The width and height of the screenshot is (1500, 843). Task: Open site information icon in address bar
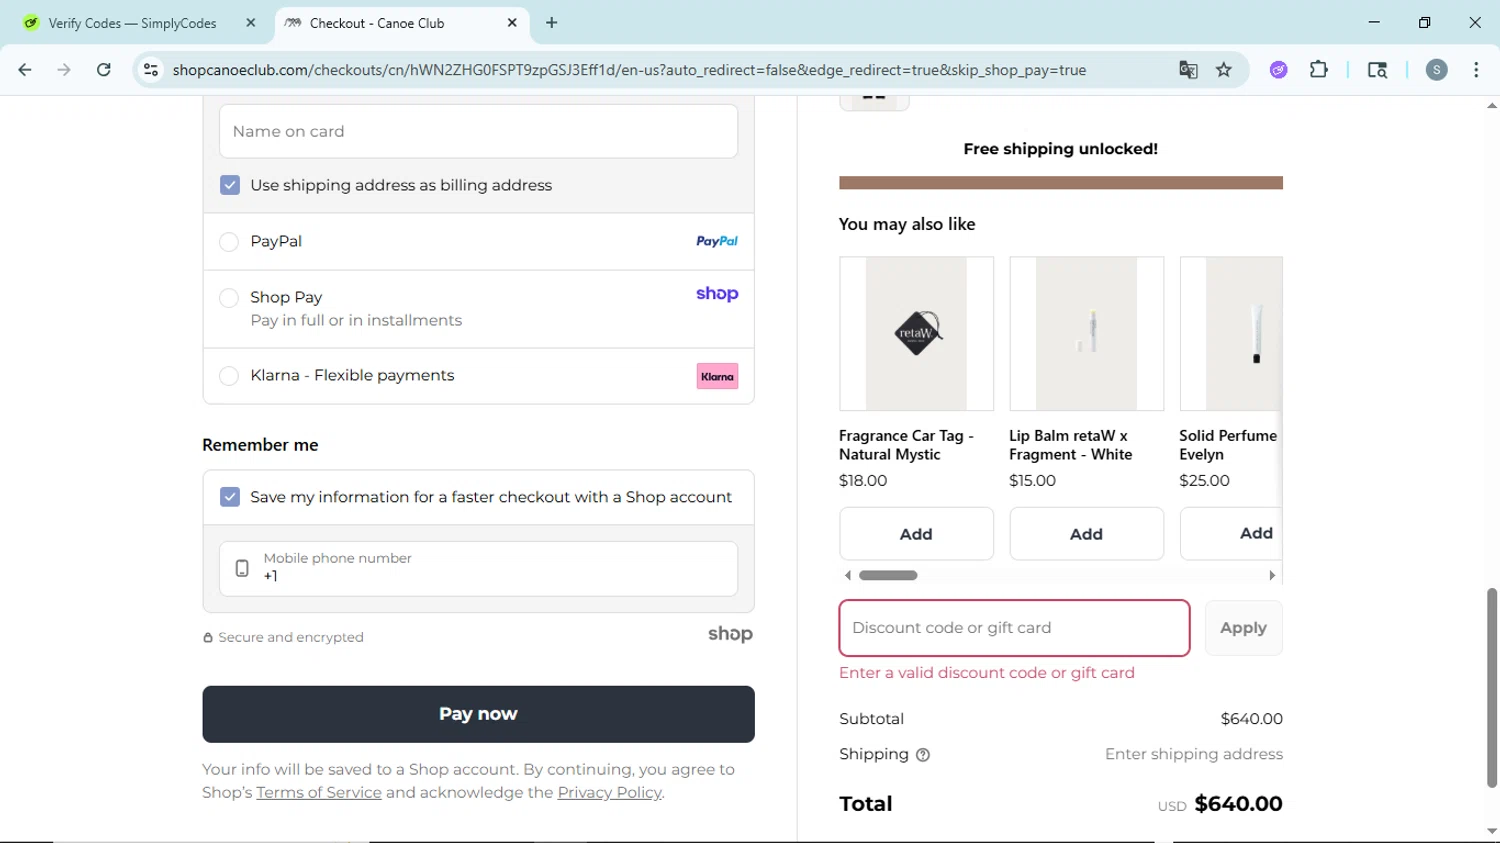(x=151, y=70)
